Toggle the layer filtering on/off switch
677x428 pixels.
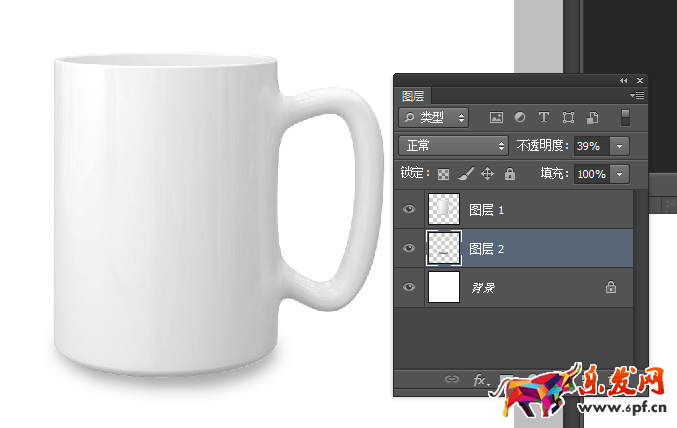626,117
